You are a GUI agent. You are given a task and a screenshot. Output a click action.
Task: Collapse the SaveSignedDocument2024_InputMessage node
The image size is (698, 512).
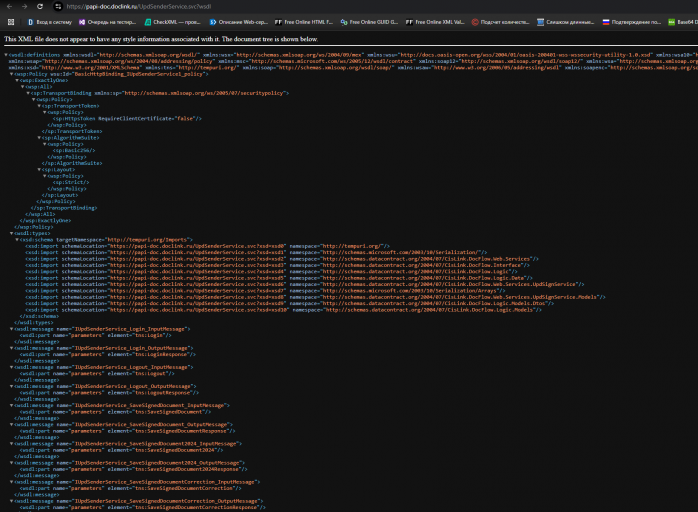click(x=12, y=444)
